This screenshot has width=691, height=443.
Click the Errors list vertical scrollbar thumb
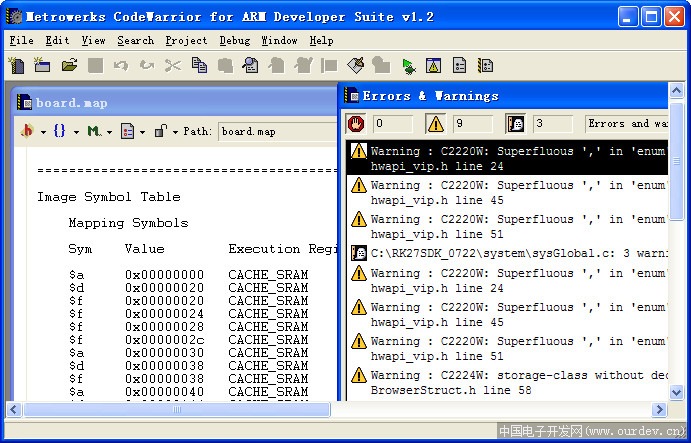pos(676,161)
